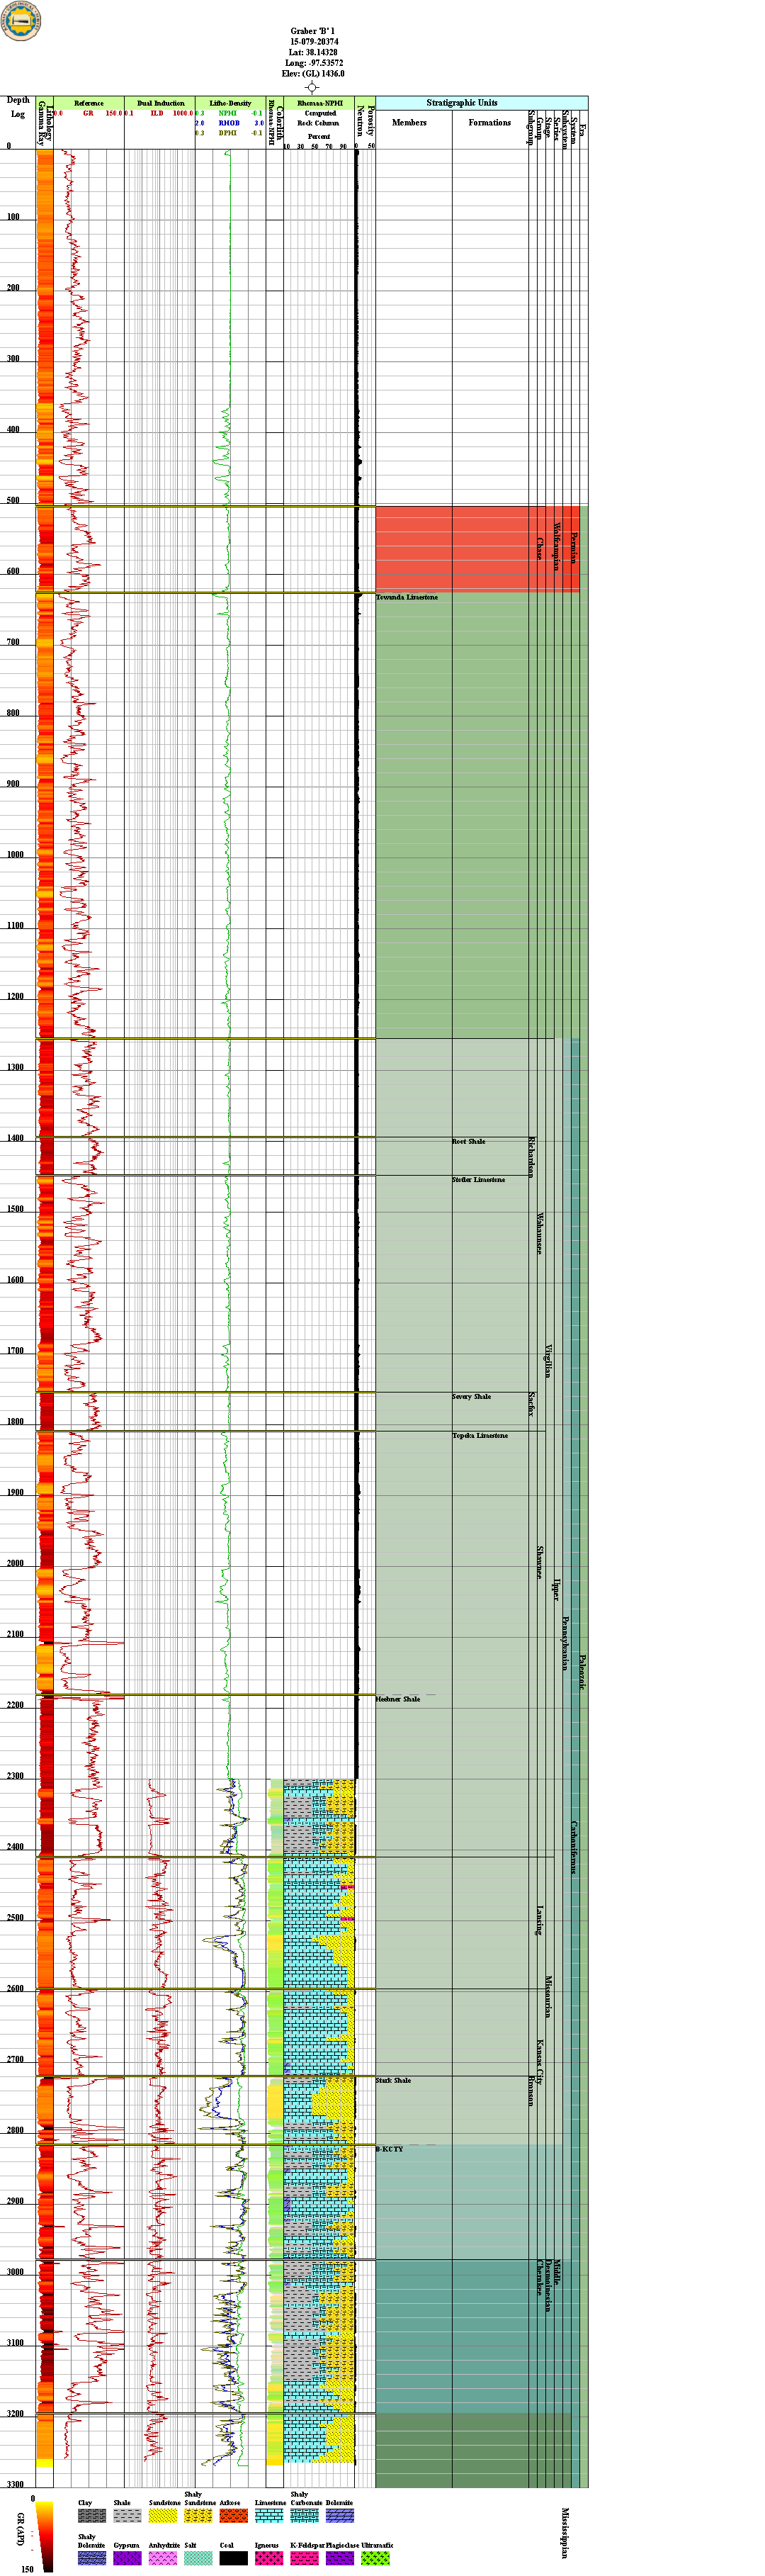This screenshot has height=2576, width=765.
Task: Click the "Dual Induction" track header
Action: click(160, 103)
